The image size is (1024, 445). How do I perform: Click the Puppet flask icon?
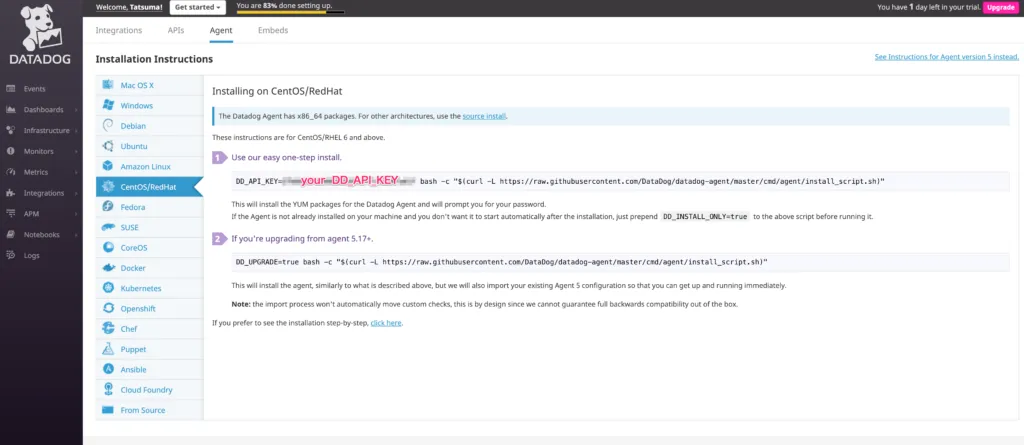(x=108, y=349)
